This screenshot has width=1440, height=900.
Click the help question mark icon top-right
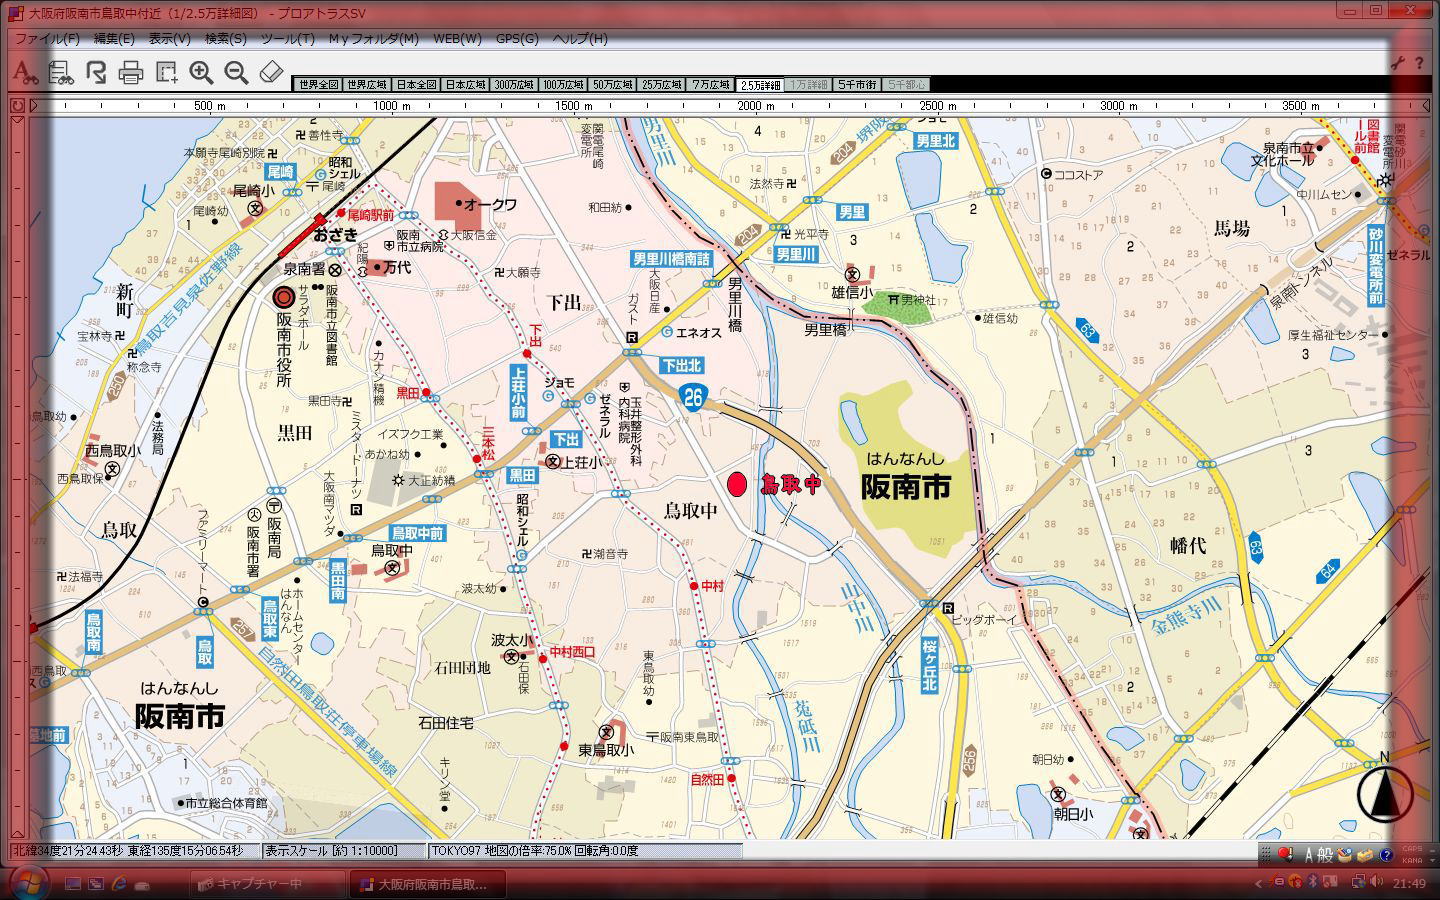[1418, 63]
